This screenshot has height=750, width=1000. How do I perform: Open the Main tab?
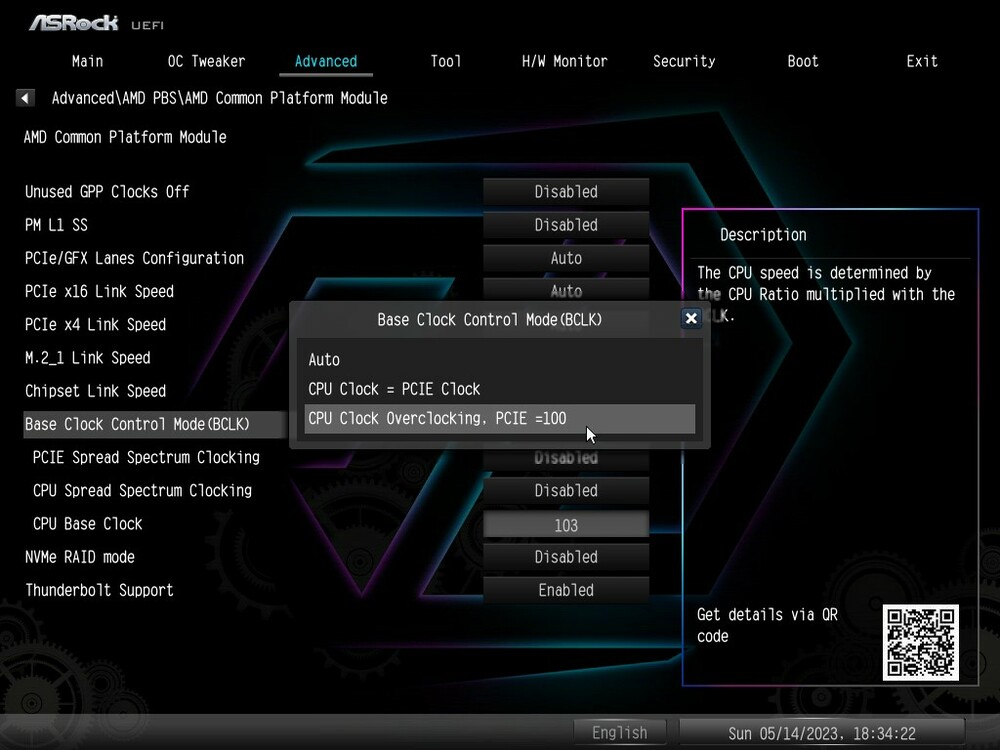(87, 61)
